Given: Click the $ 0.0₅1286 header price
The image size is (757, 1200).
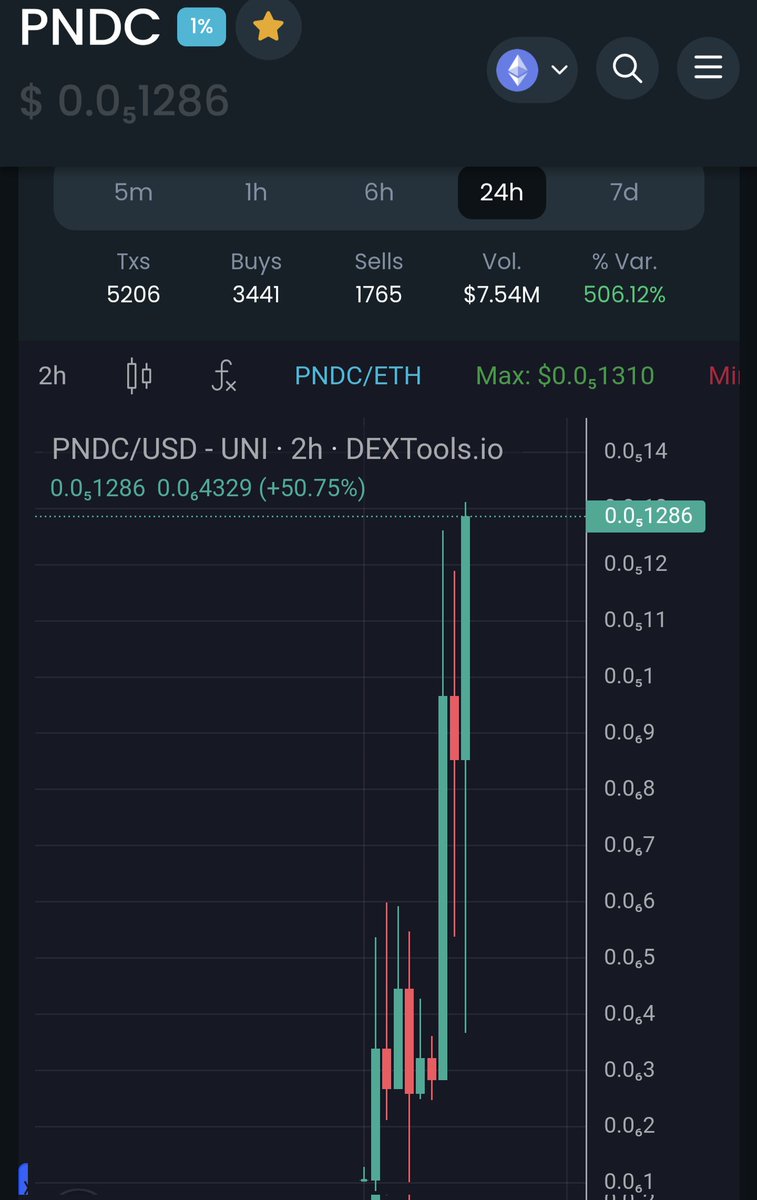Looking at the screenshot, I should click(125, 102).
